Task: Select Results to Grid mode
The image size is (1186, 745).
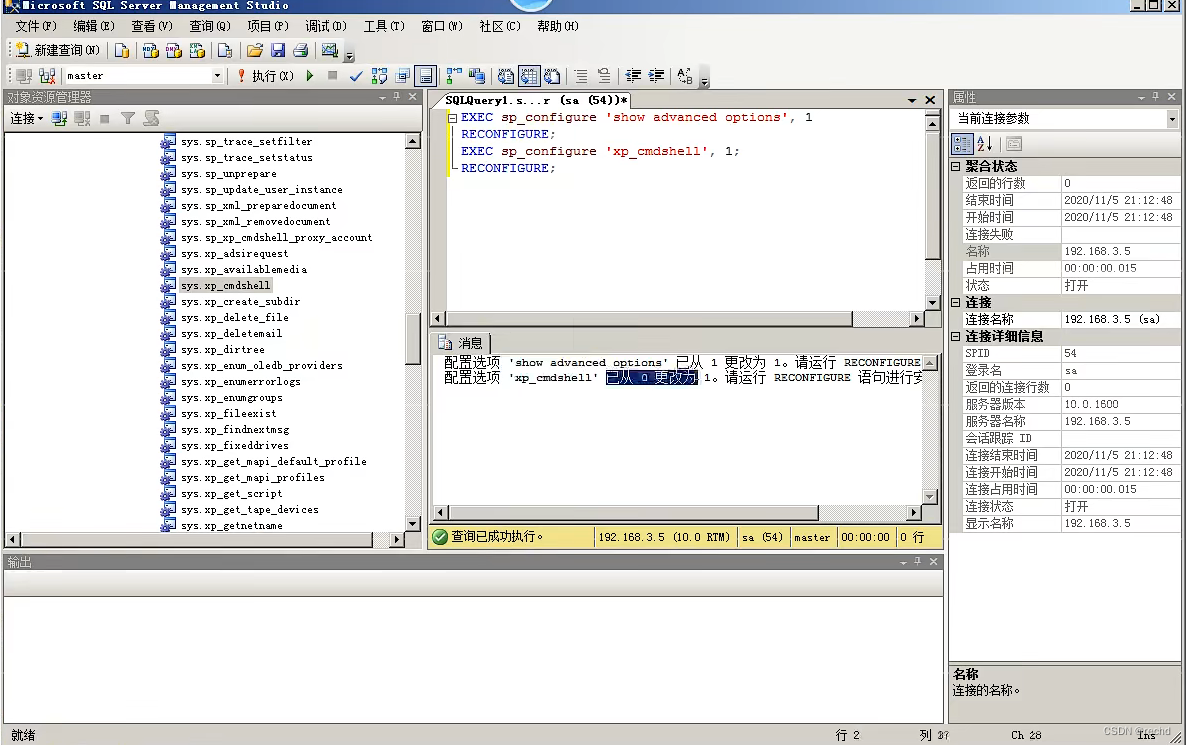Action: click(x=529, y=76)
